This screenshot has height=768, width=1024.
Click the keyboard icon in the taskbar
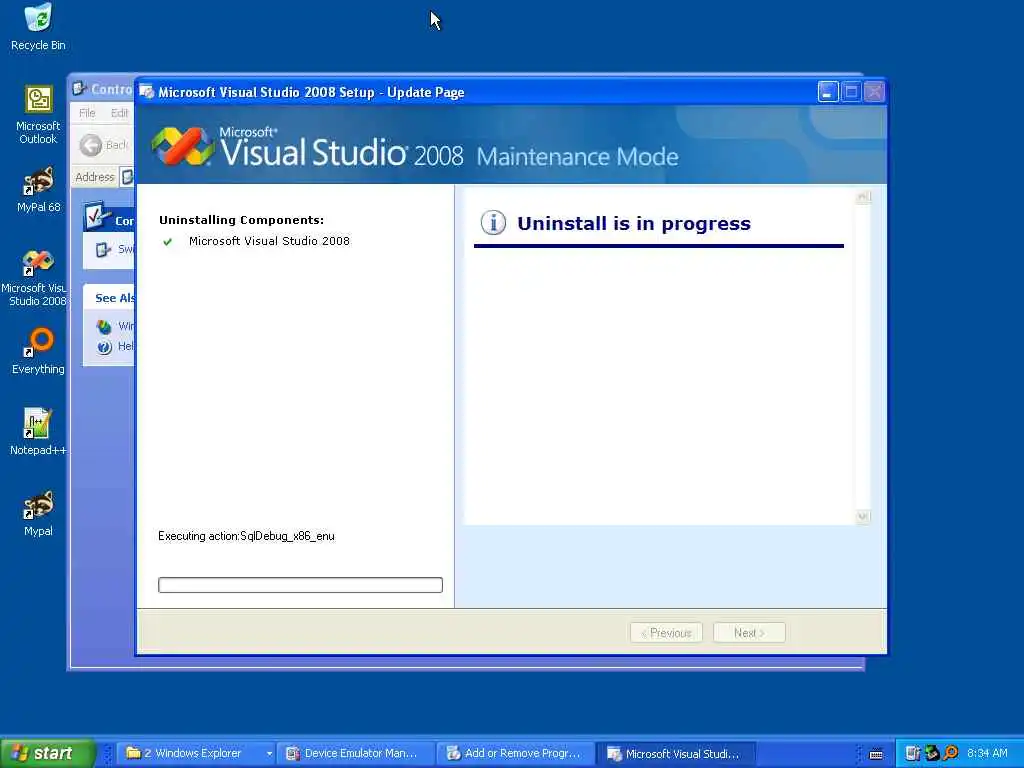876,754
